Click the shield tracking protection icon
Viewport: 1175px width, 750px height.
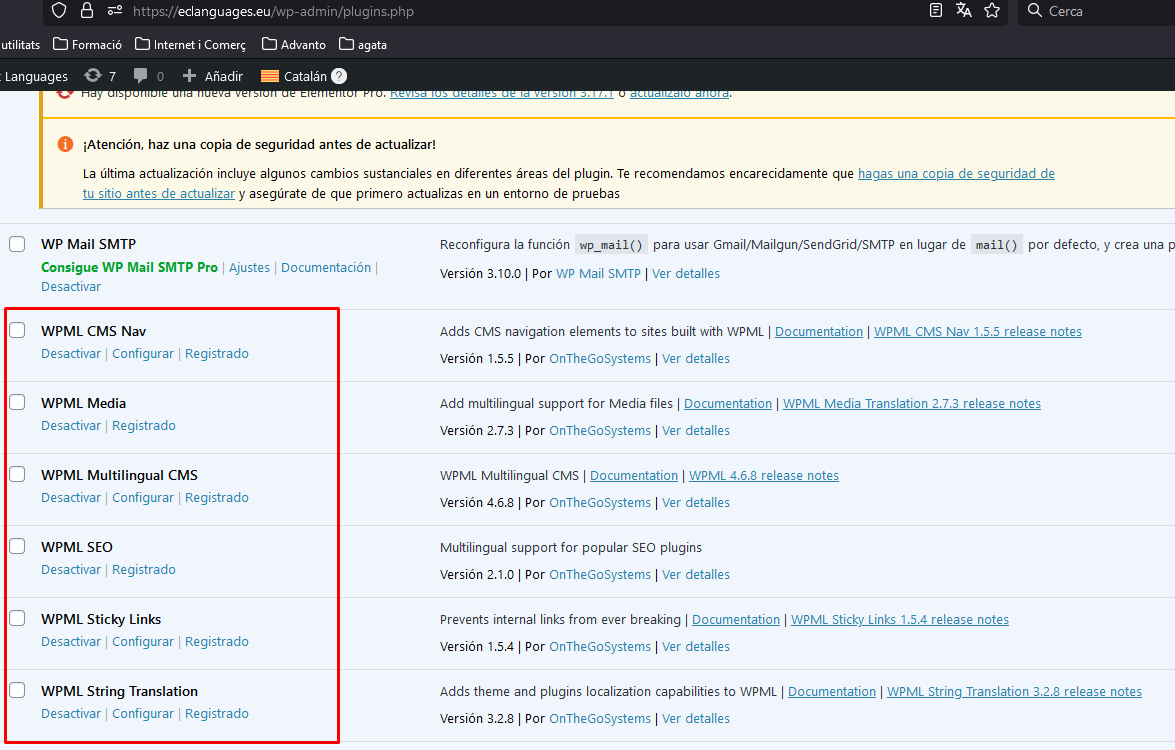[x=58, y=10]
